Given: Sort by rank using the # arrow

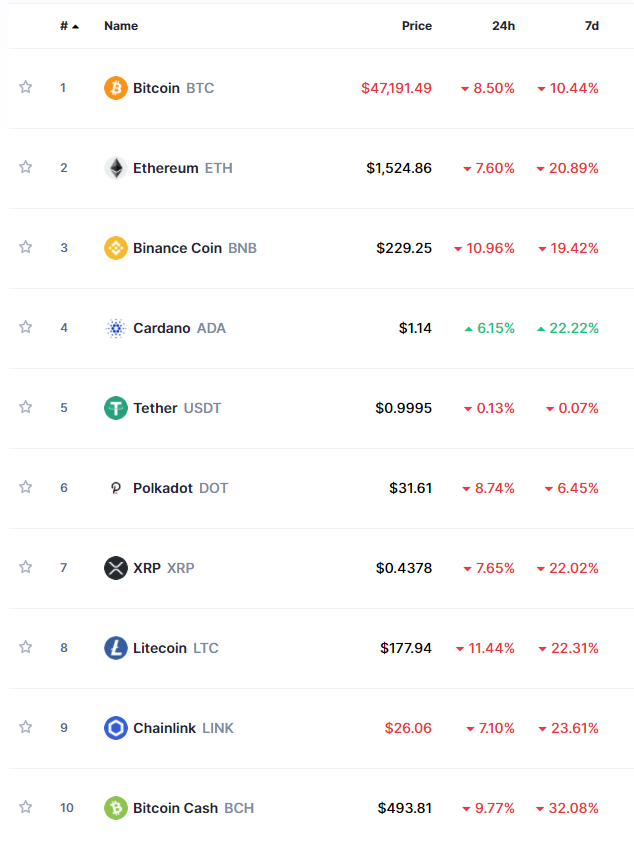Looking at the screenshot, I should (x=69, y=26).
